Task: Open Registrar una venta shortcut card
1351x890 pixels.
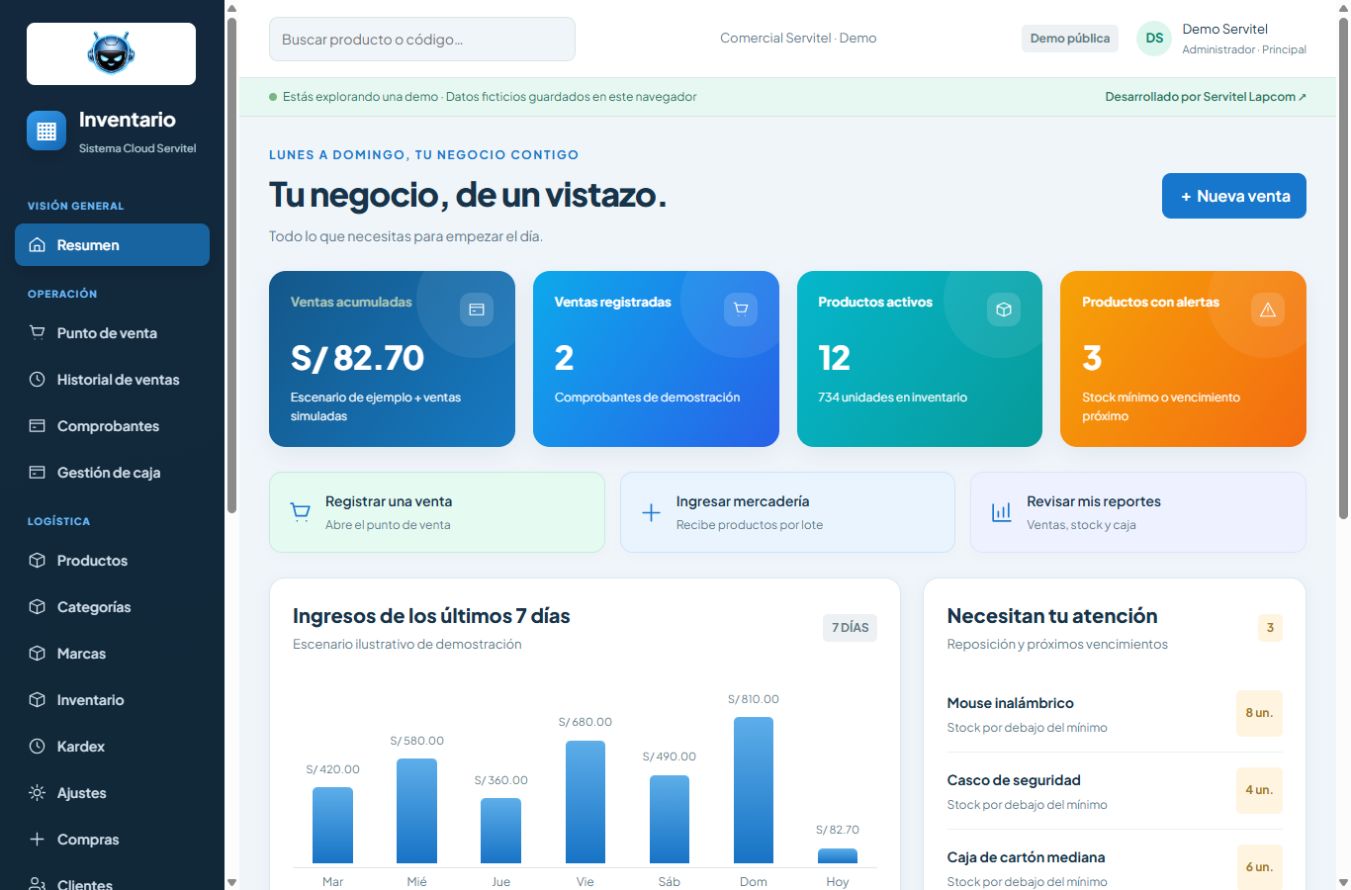Action: (x=437, y=512)
